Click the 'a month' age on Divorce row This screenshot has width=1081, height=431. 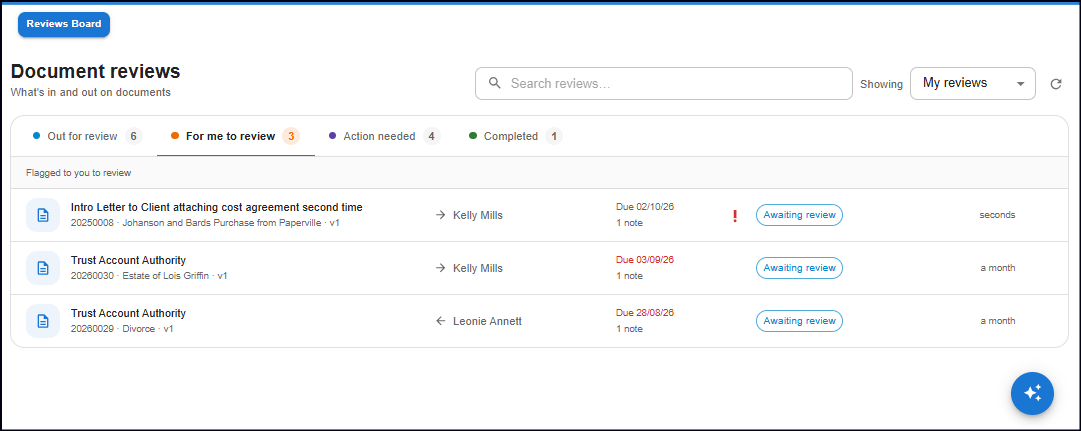(x=998, y=321)
